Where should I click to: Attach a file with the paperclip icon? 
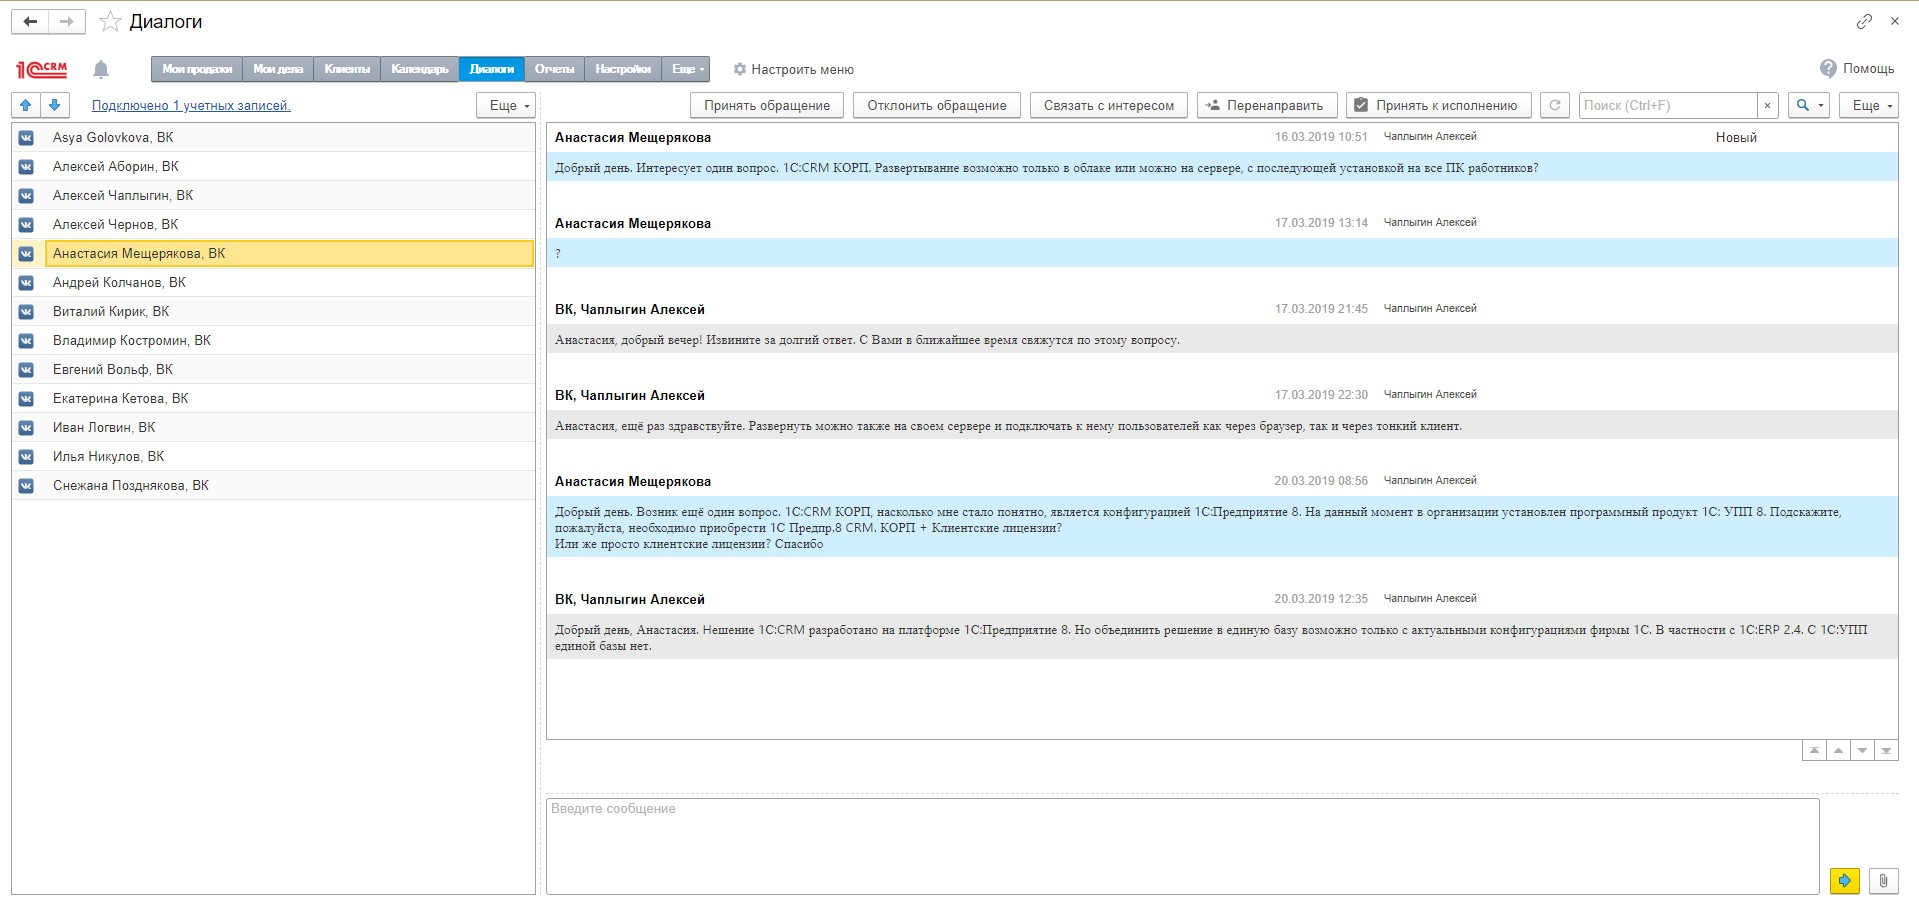coord(1882,880)
